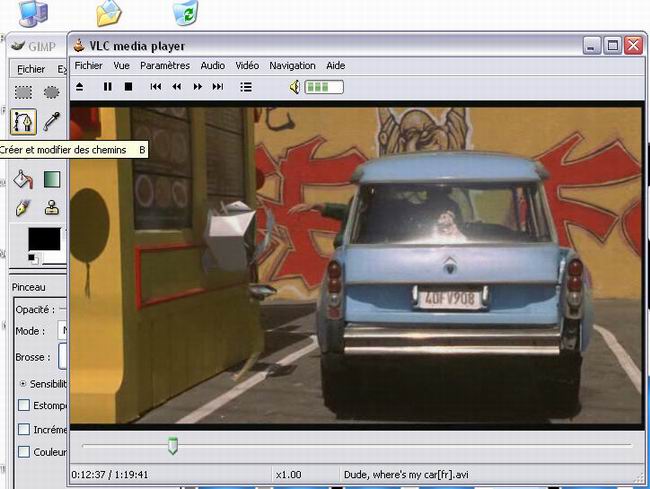Click the VLC seek slider handle
Viewport: 650px width, 489px height.
tap(173, 446)
